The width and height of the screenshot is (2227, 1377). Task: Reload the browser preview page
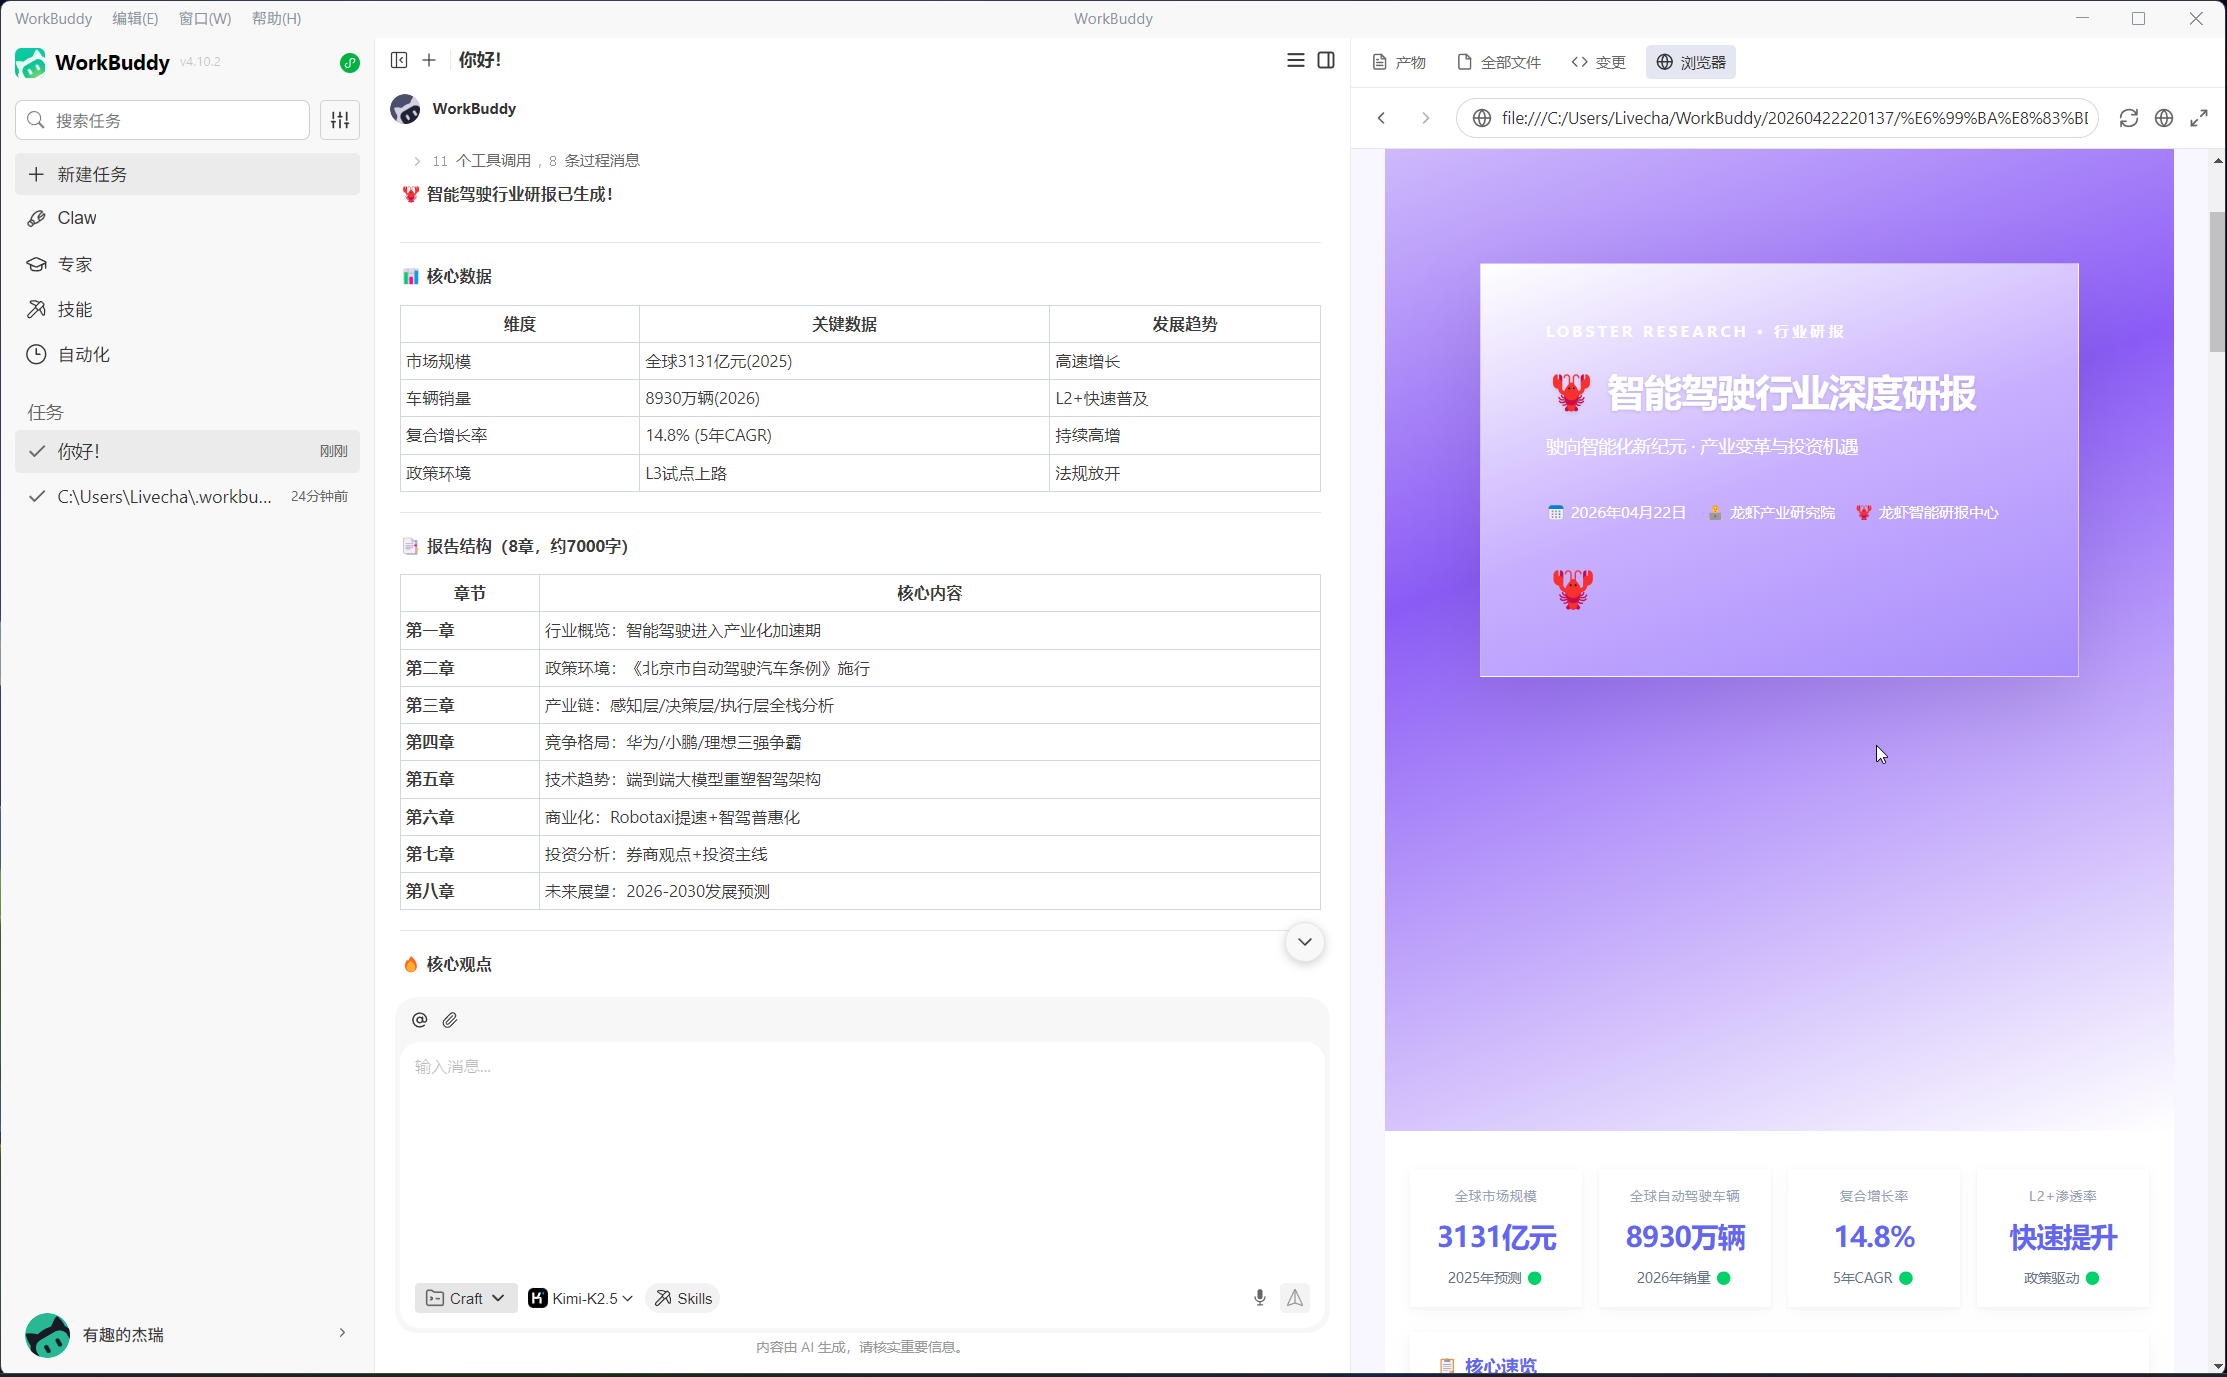click(x=2129, y=118)
